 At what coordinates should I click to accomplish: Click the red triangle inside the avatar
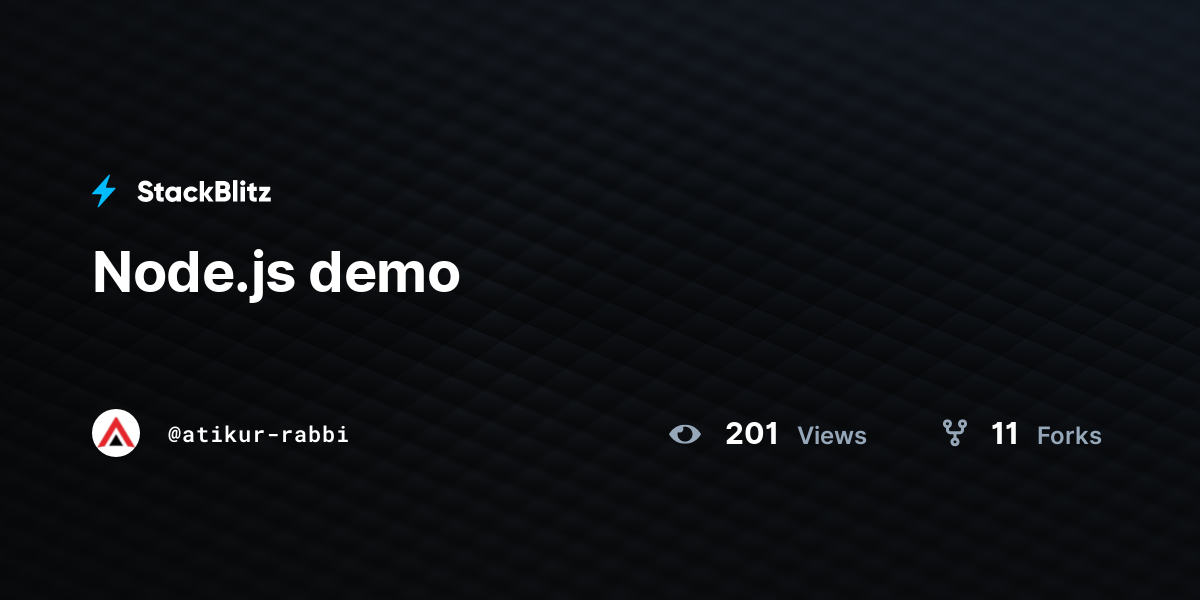(x=116, y=434)
